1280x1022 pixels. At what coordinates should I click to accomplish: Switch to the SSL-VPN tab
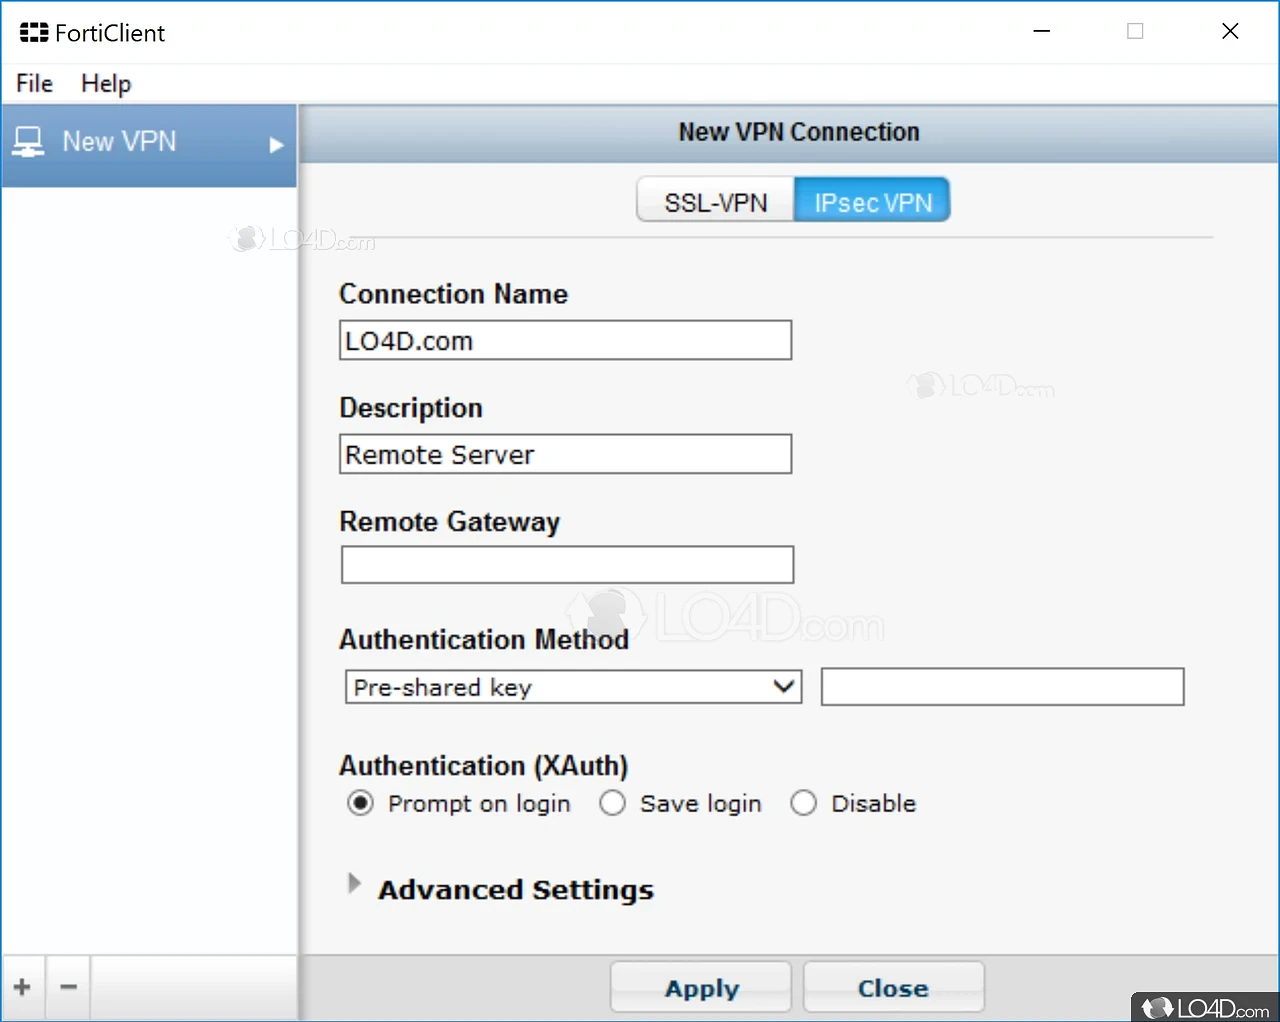[716, 201]
